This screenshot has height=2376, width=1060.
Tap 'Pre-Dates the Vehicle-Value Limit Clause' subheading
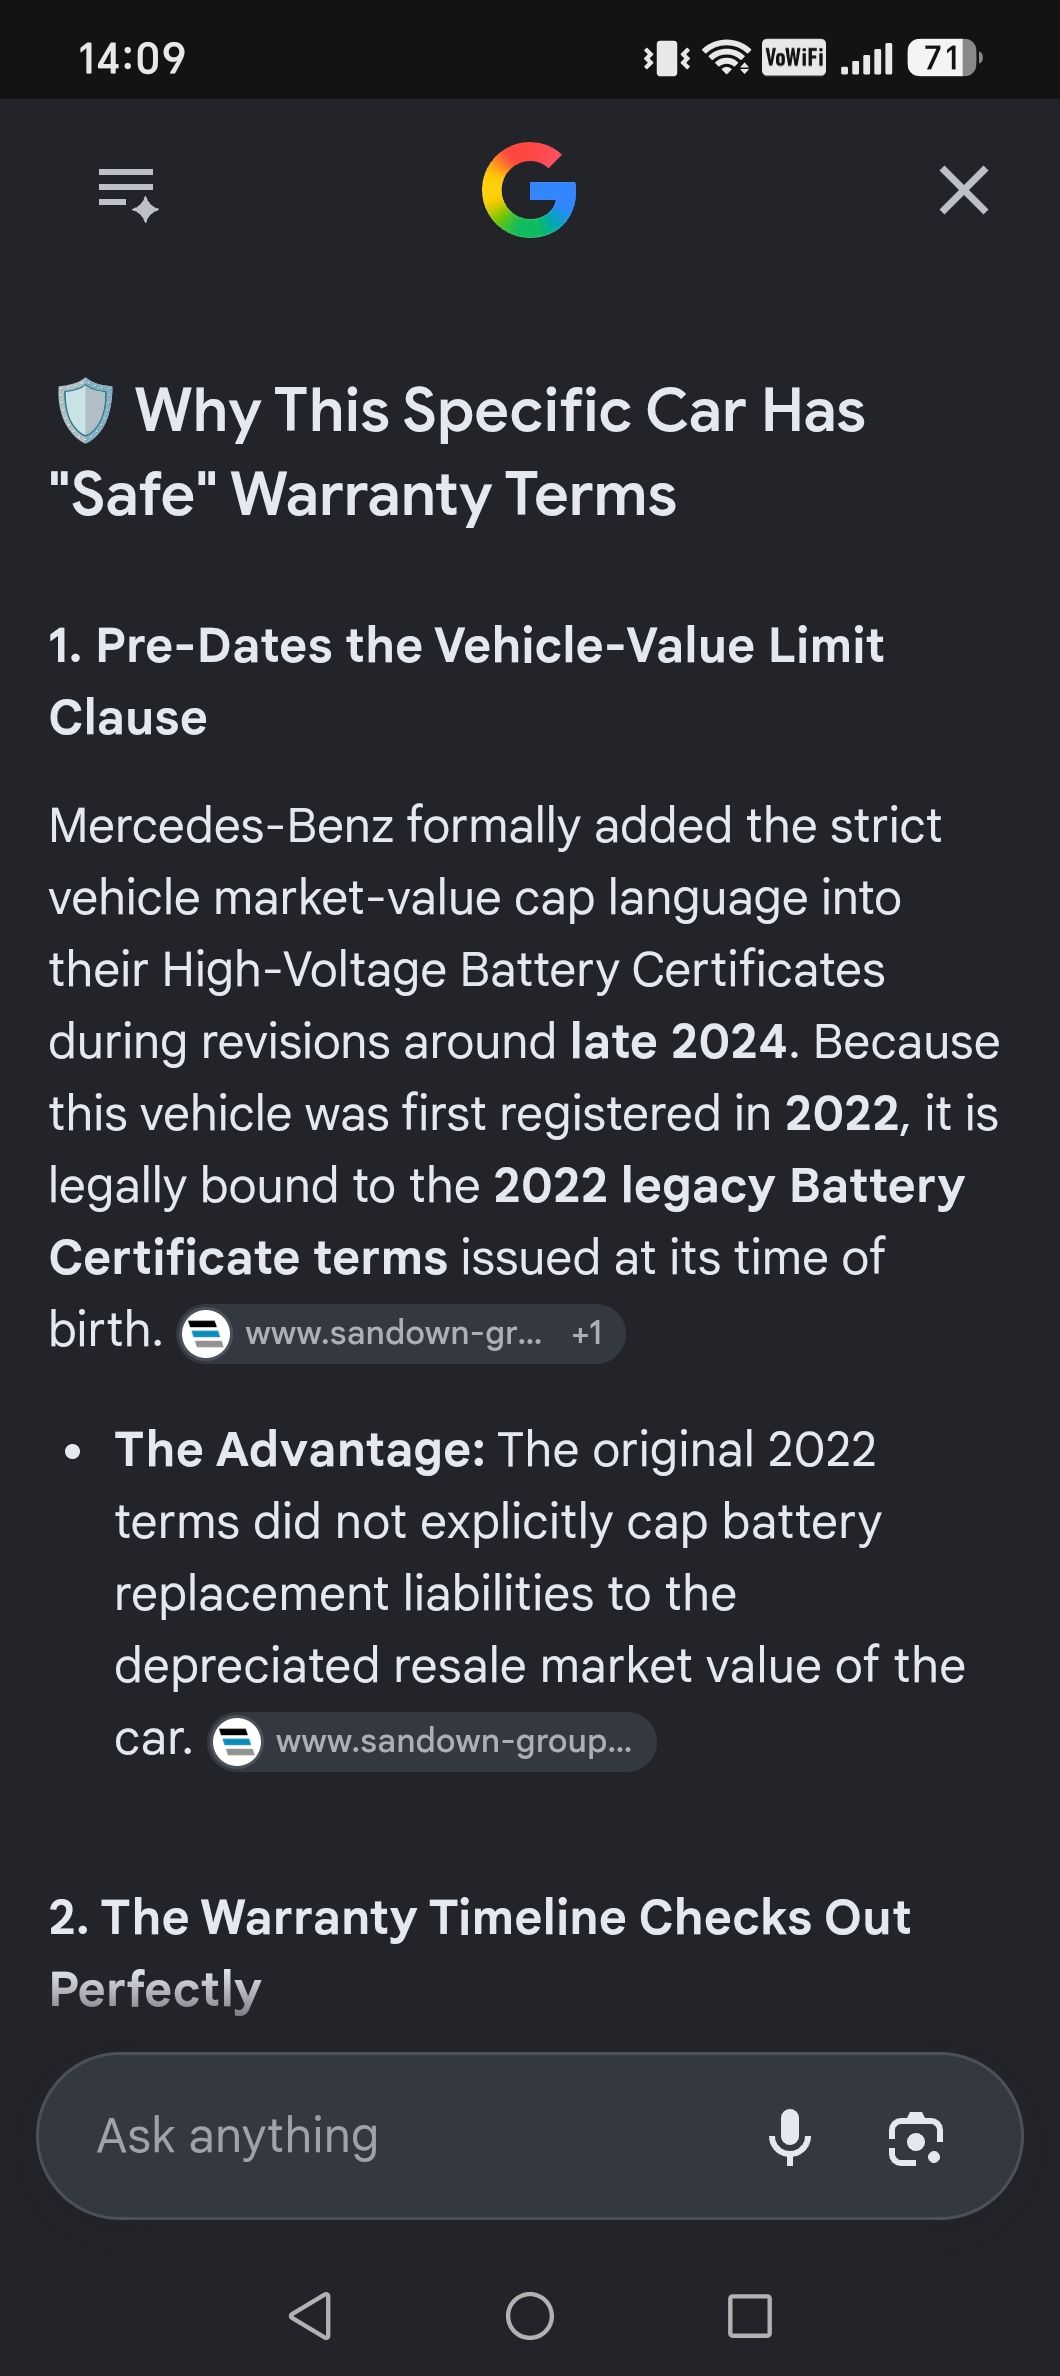pos(466,681)
